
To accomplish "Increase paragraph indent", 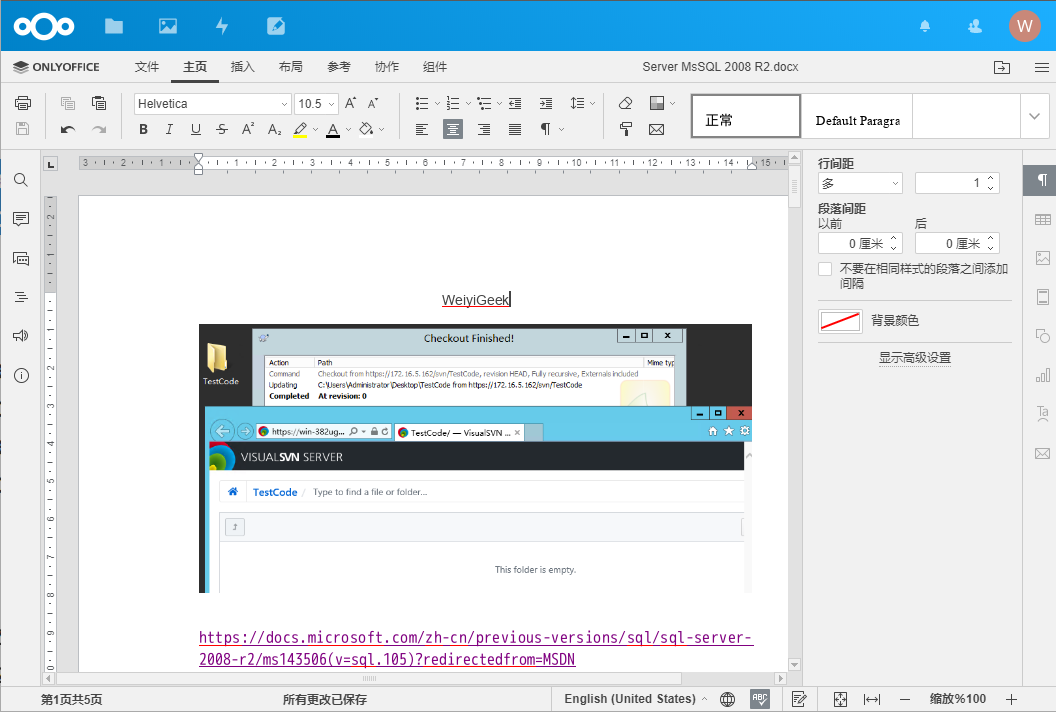I will [546, 103].
